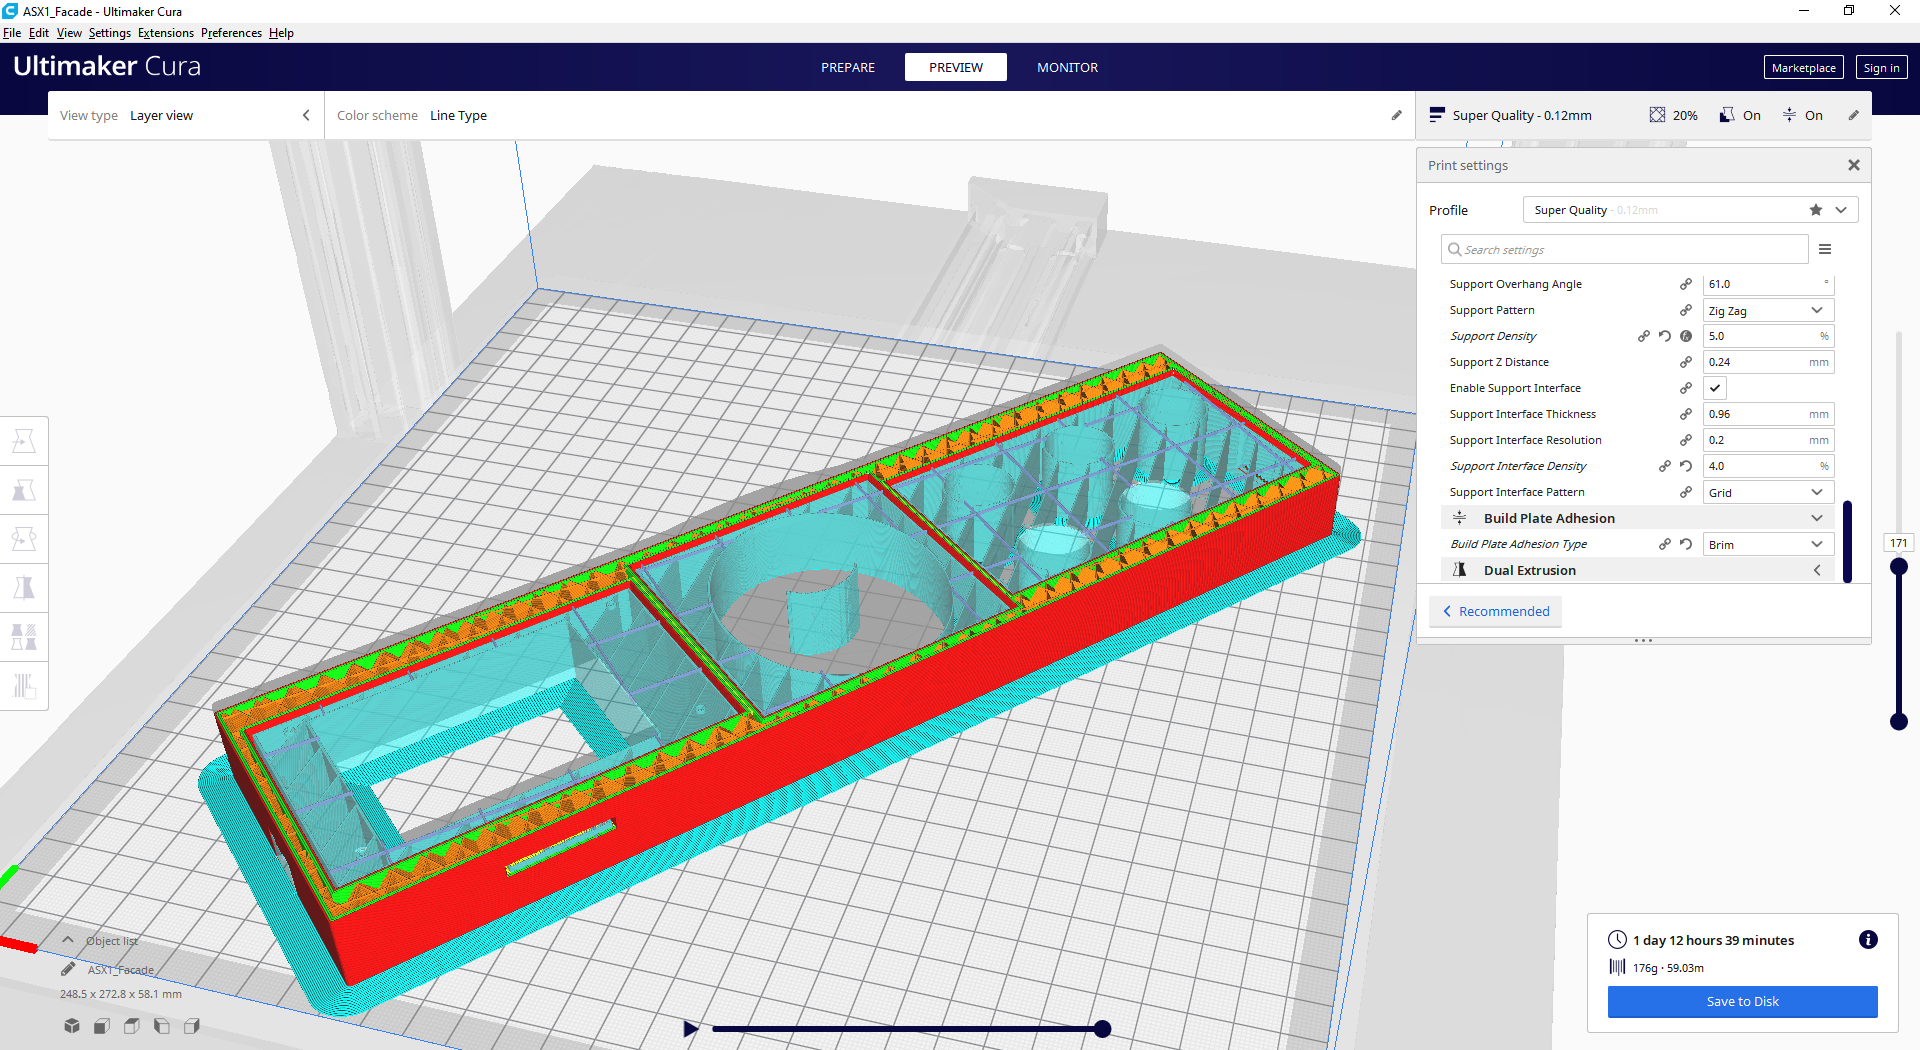This screenshot has height=1050, width=1920.
Task: Reset Support Density to profile value
Action: pos(1665,336)
